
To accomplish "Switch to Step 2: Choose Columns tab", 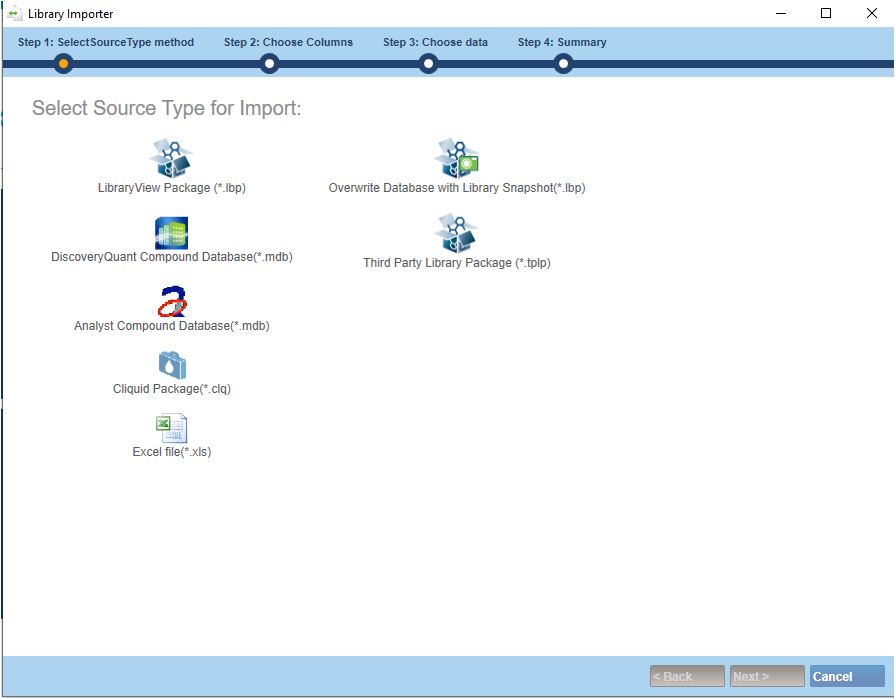I will 288,42.
